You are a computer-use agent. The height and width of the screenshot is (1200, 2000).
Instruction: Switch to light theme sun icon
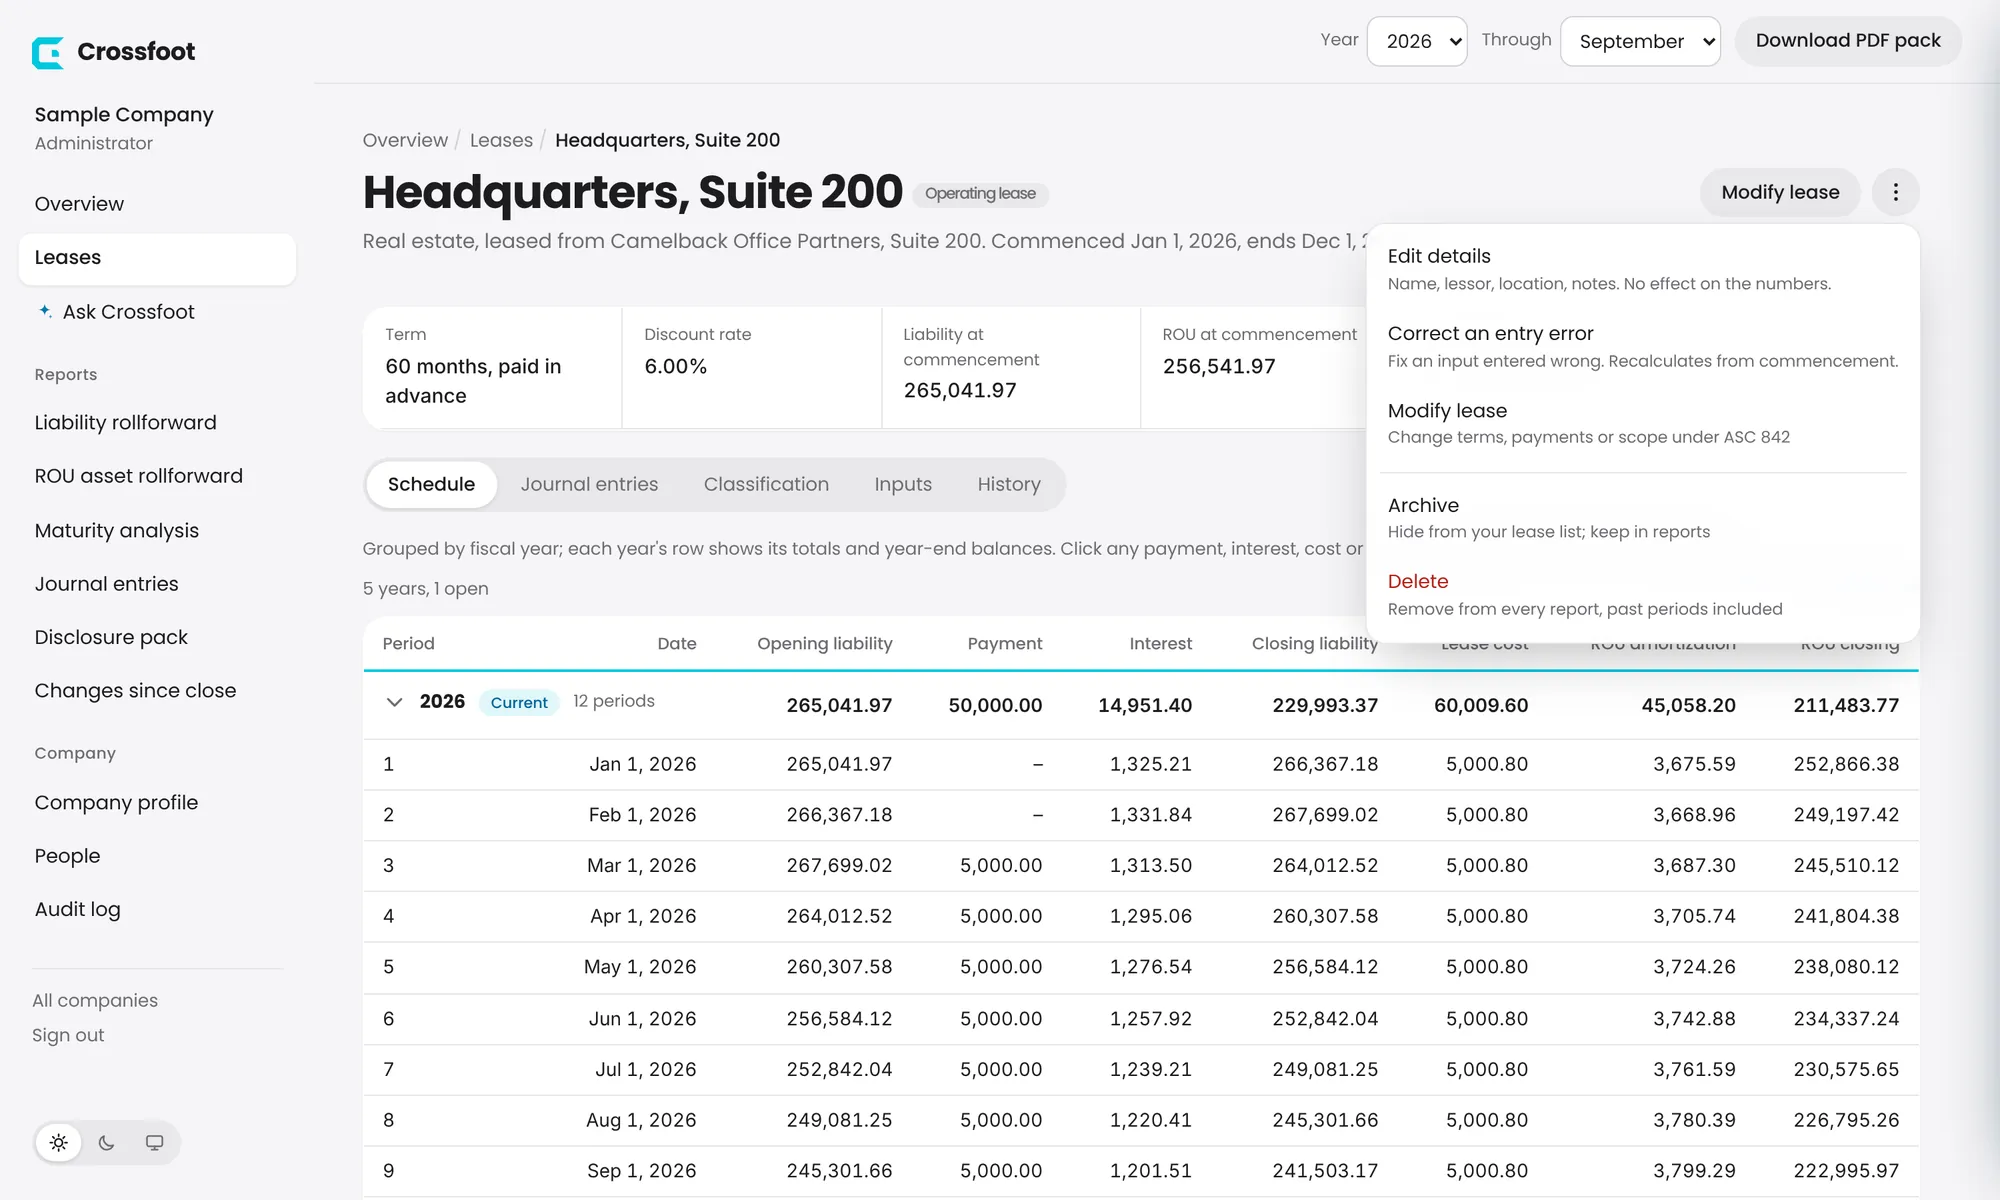(x=59, y=1142)
